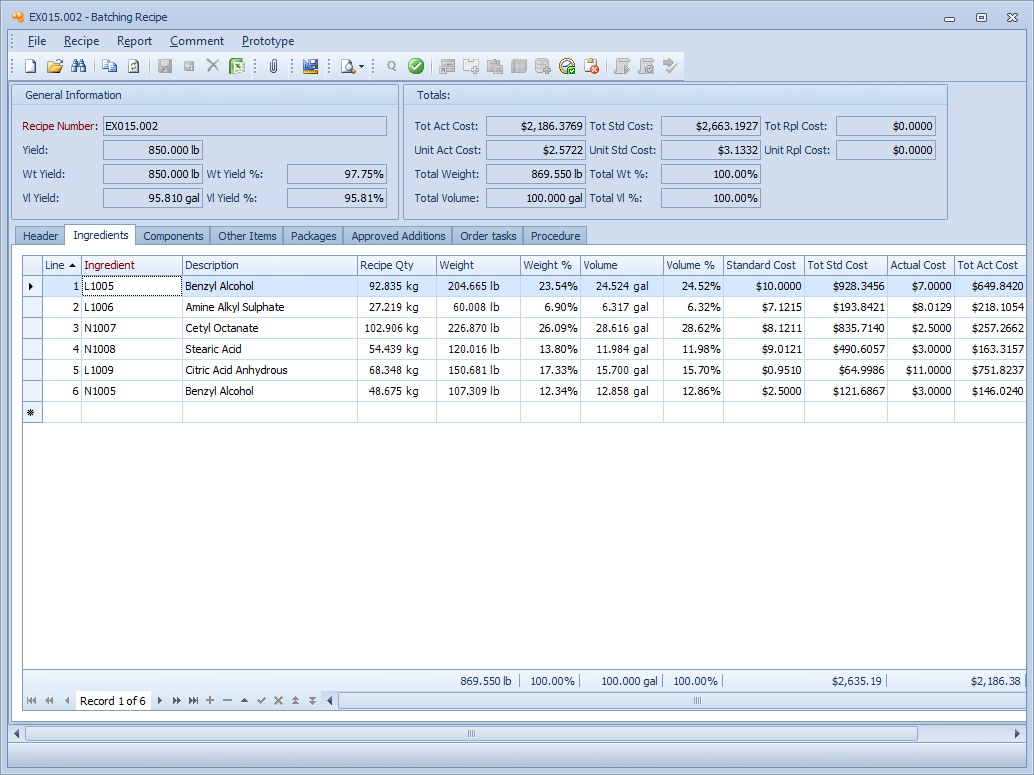Viewport: 1034px width, 775px height.
Task: Cancel the recipe with the clipboard-red-X icon
Action: (592, 66)
